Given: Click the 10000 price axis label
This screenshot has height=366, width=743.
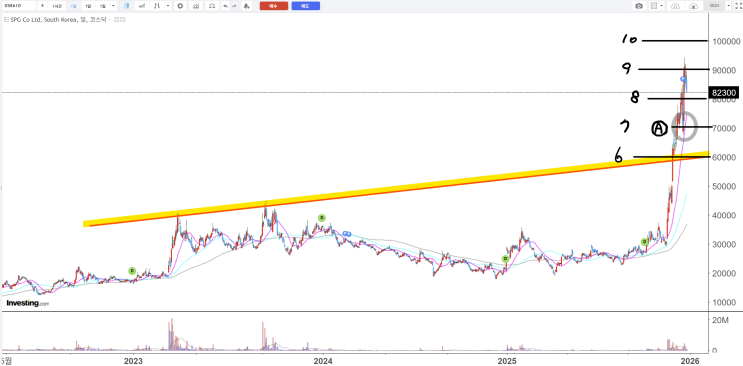Looking at the screenshot, I should click(725, 302).
